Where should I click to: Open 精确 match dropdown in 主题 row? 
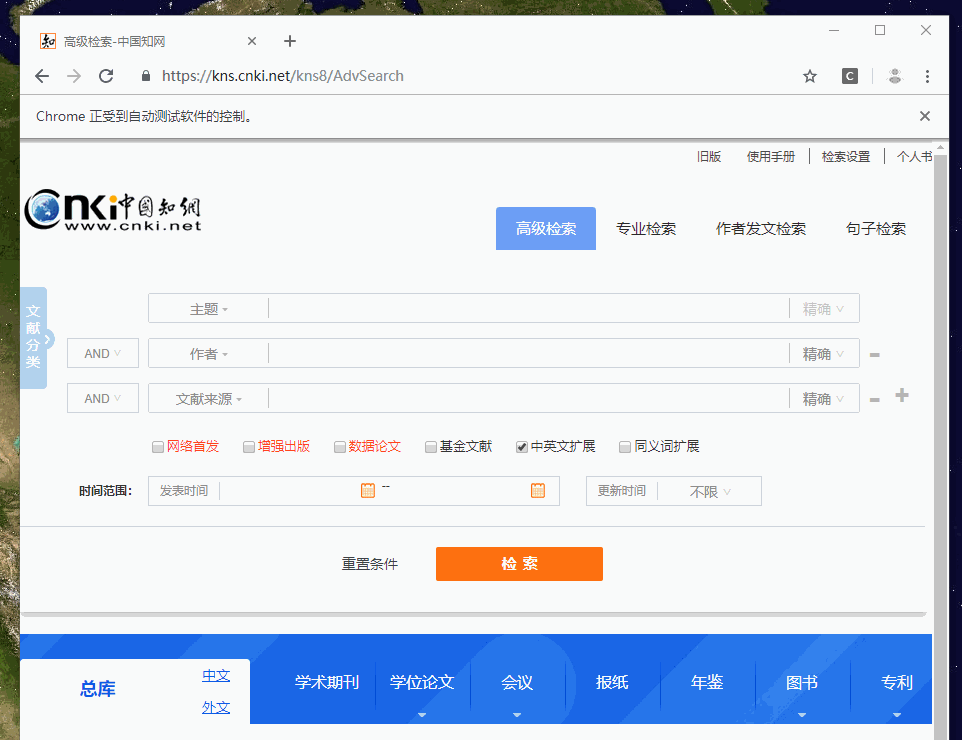[x=823, y=309]
